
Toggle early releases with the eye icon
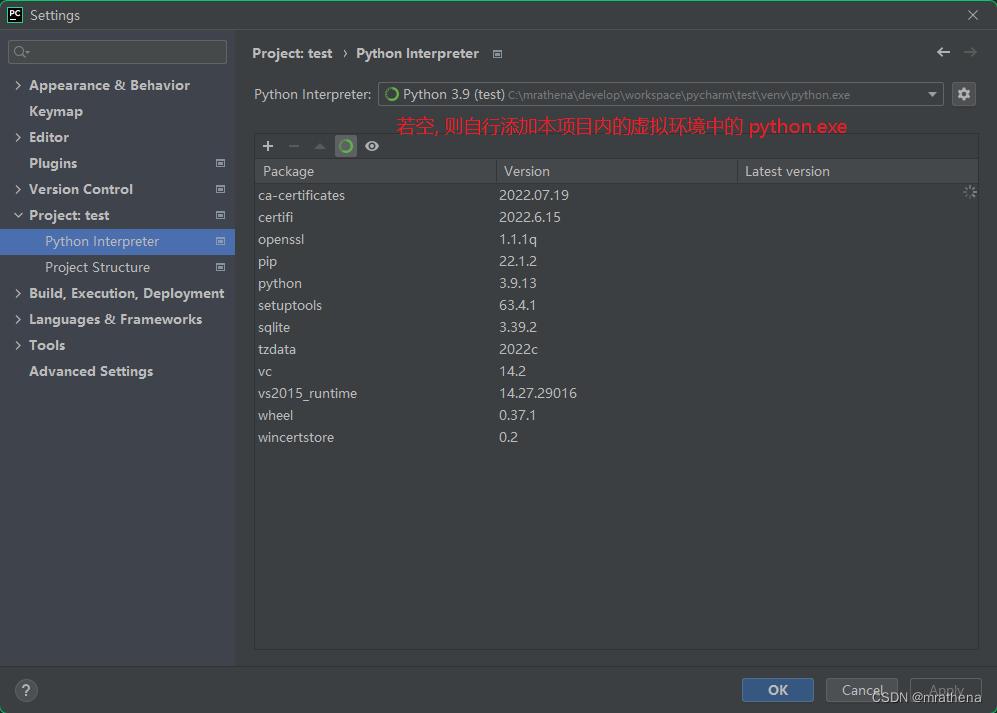(372, 146)
